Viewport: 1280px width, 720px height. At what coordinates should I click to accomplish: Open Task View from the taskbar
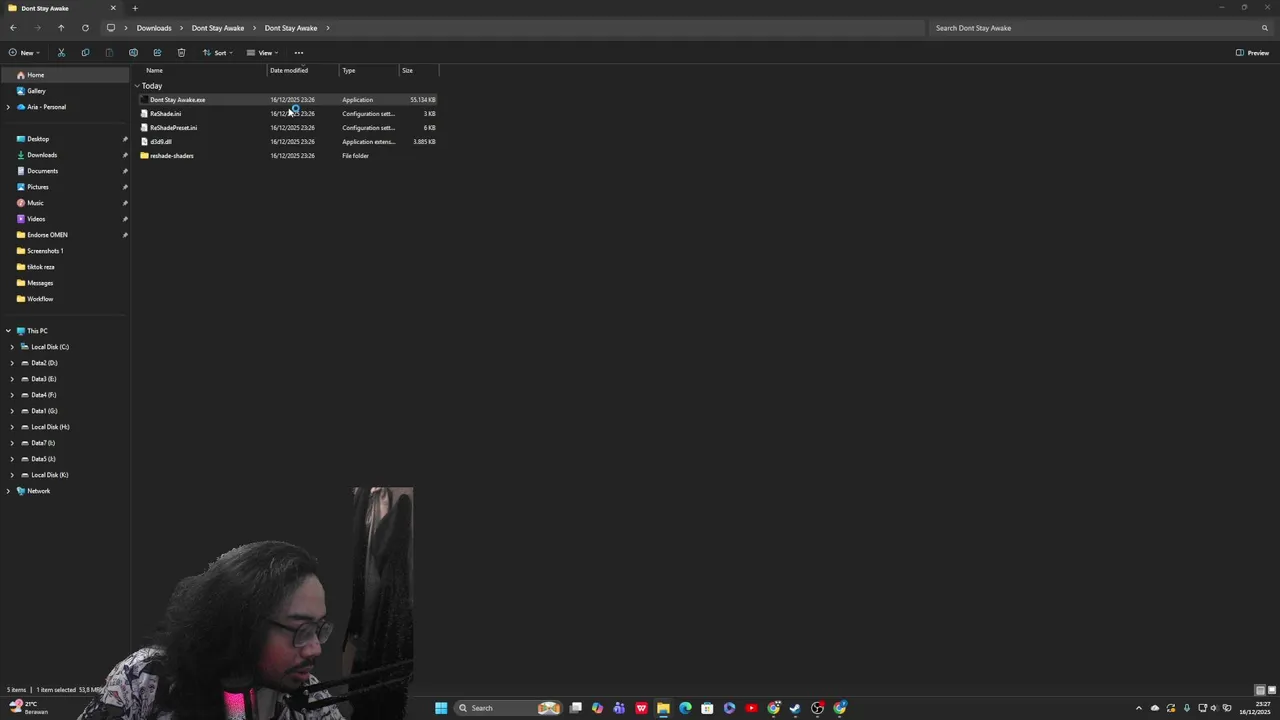[576, 708]
